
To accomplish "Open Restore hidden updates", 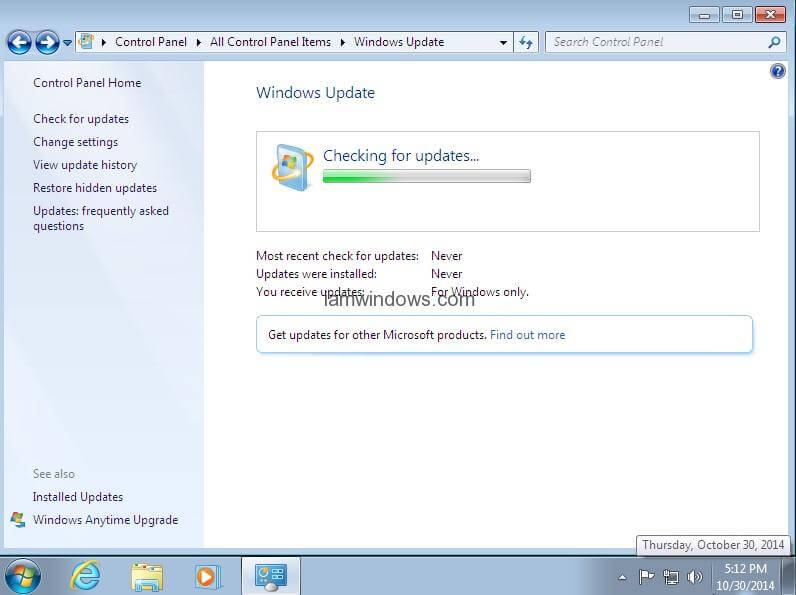I will 95,188.
